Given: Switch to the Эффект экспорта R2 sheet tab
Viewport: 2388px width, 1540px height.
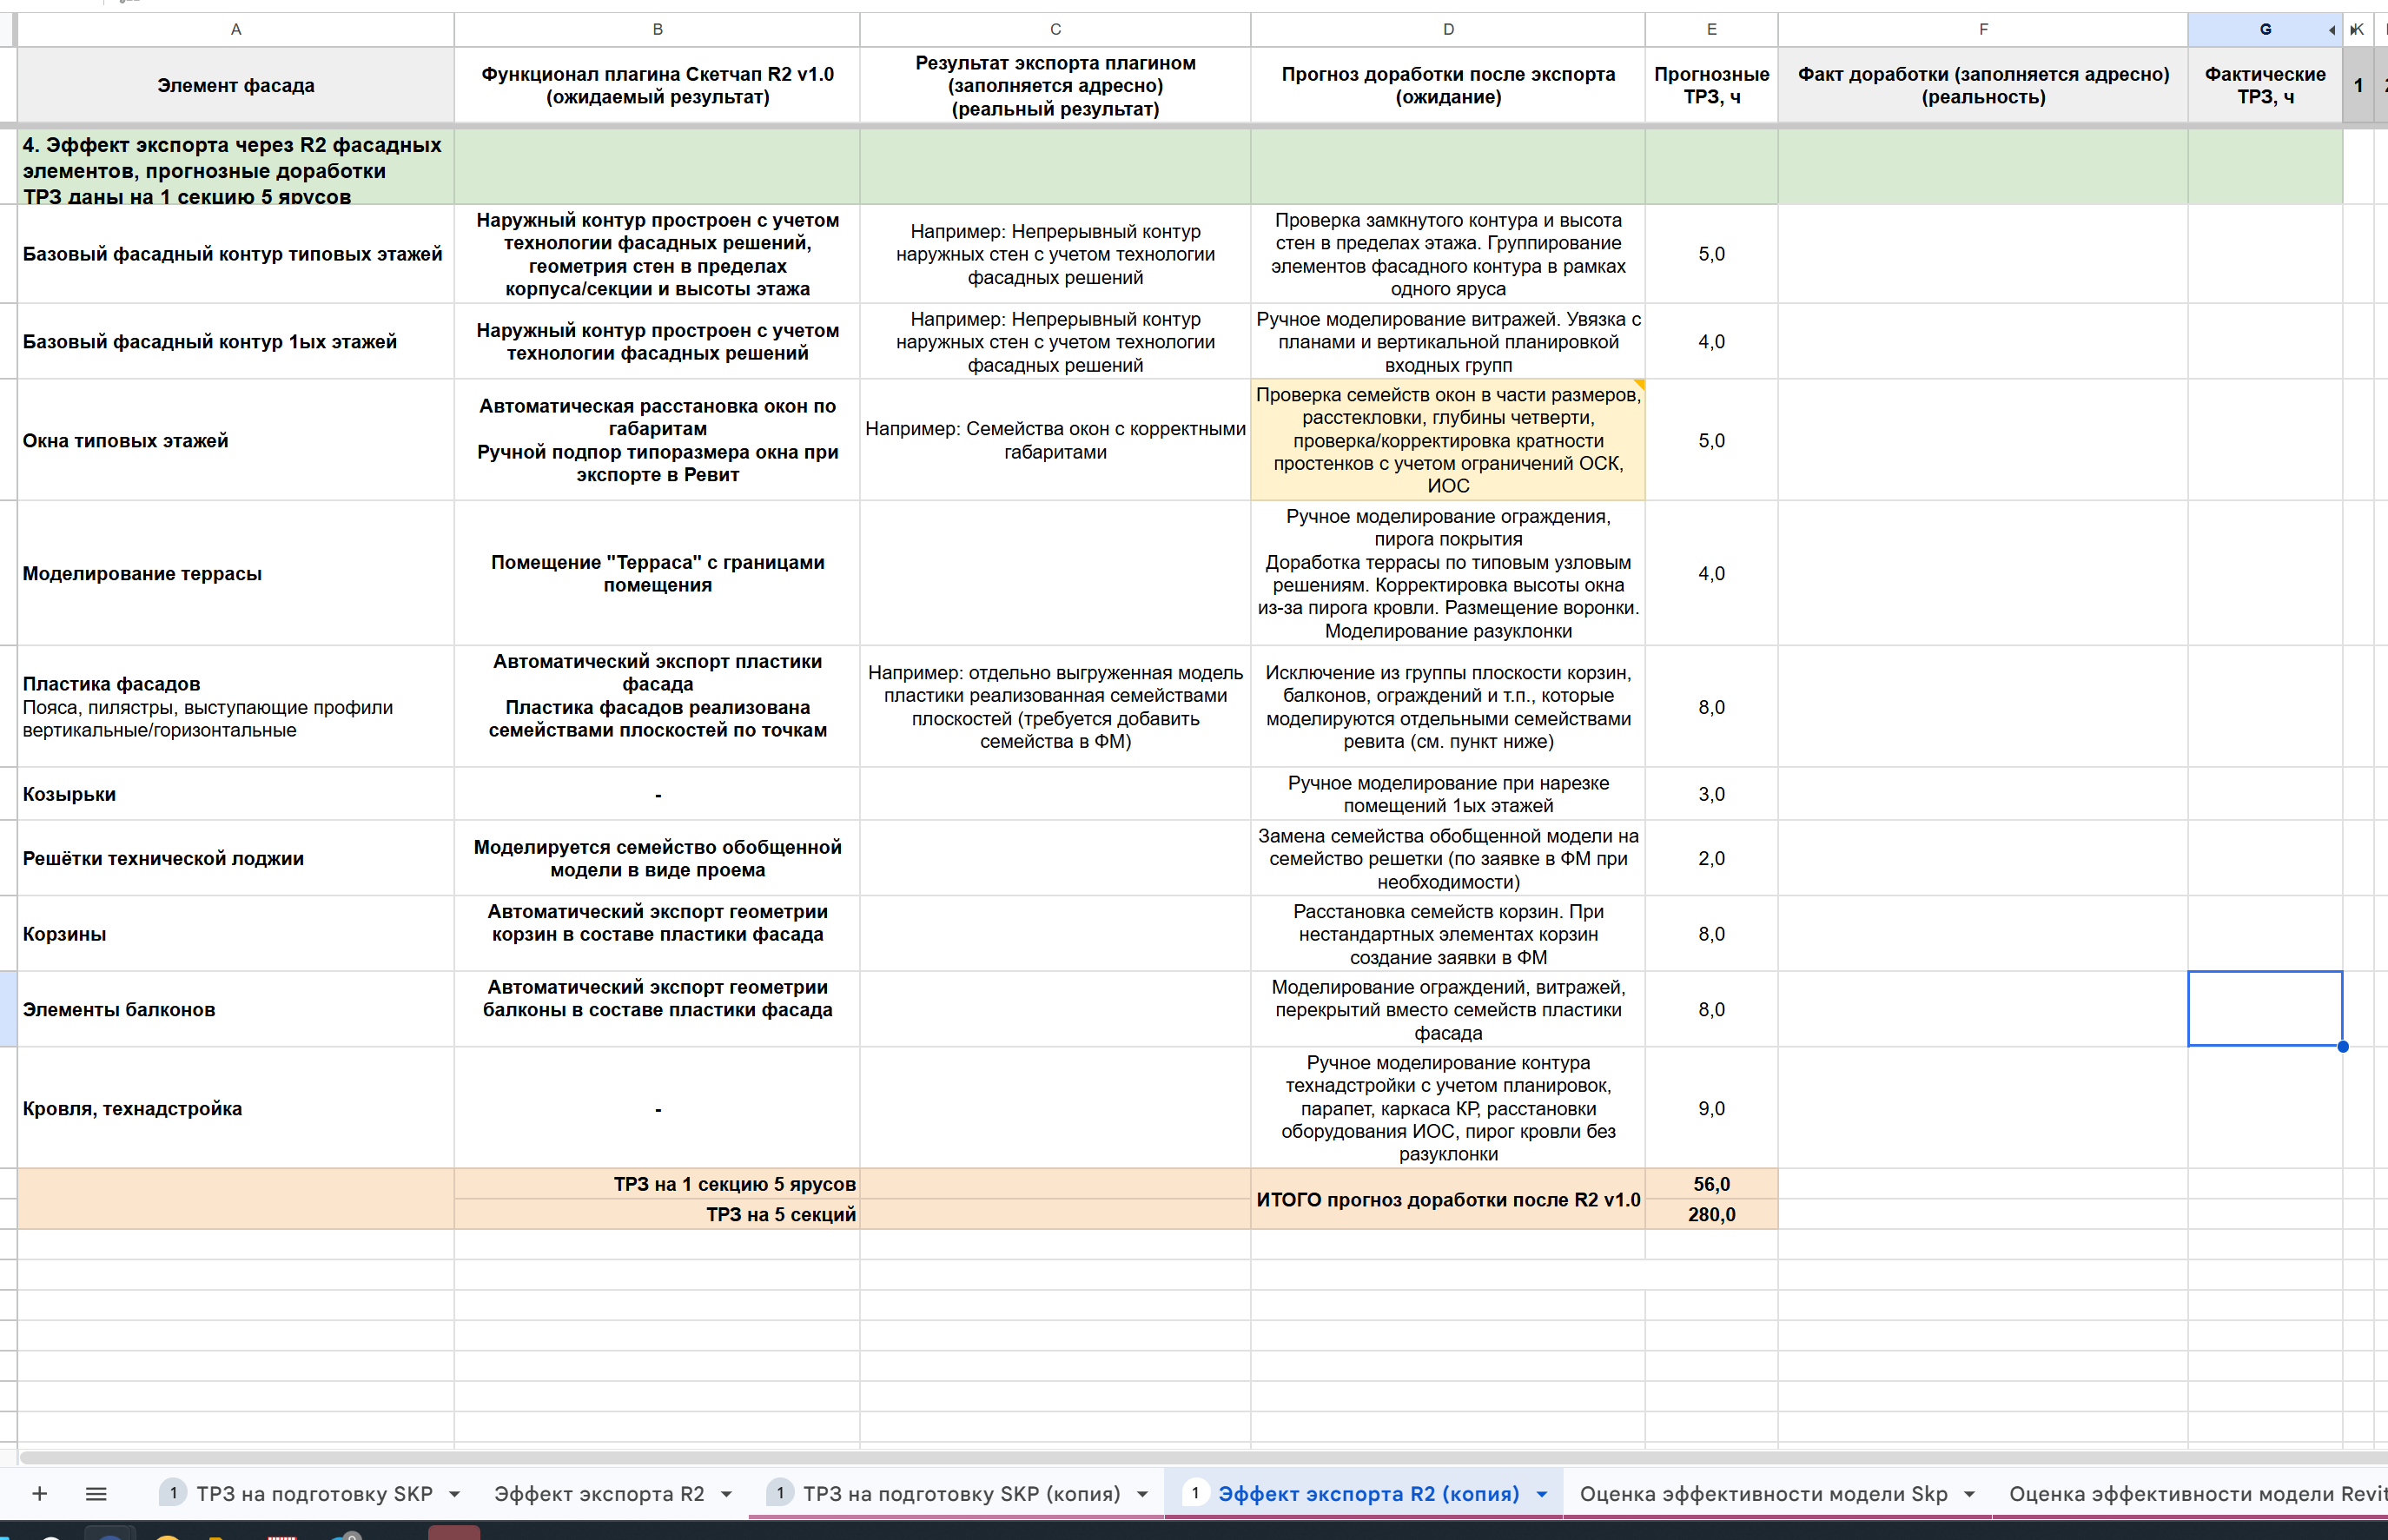Looking at the screenshot, I should point(599,1494).
